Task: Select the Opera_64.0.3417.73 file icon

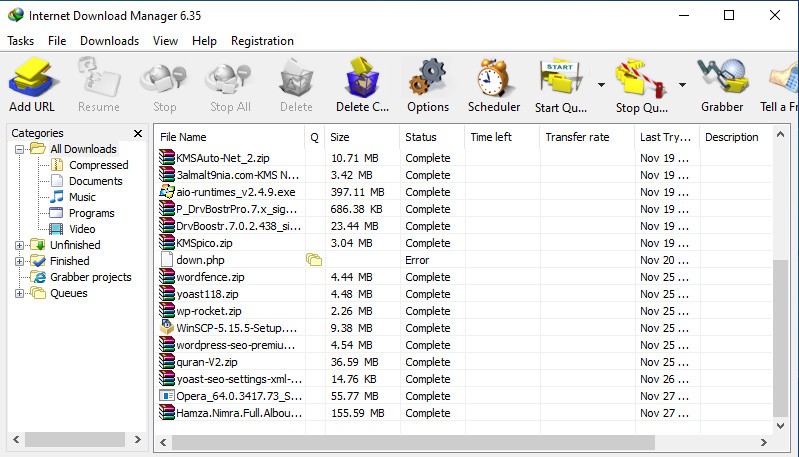Action: click(167, 396)
